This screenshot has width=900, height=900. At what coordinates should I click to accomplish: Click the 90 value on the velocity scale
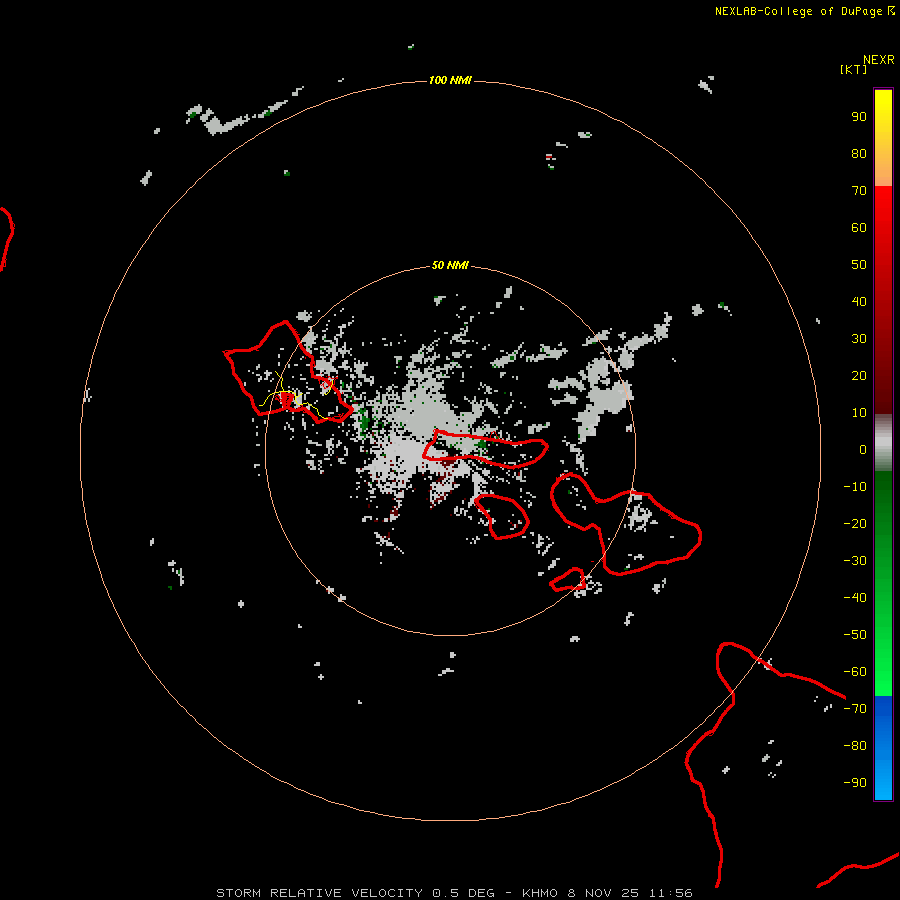point(859,117)
